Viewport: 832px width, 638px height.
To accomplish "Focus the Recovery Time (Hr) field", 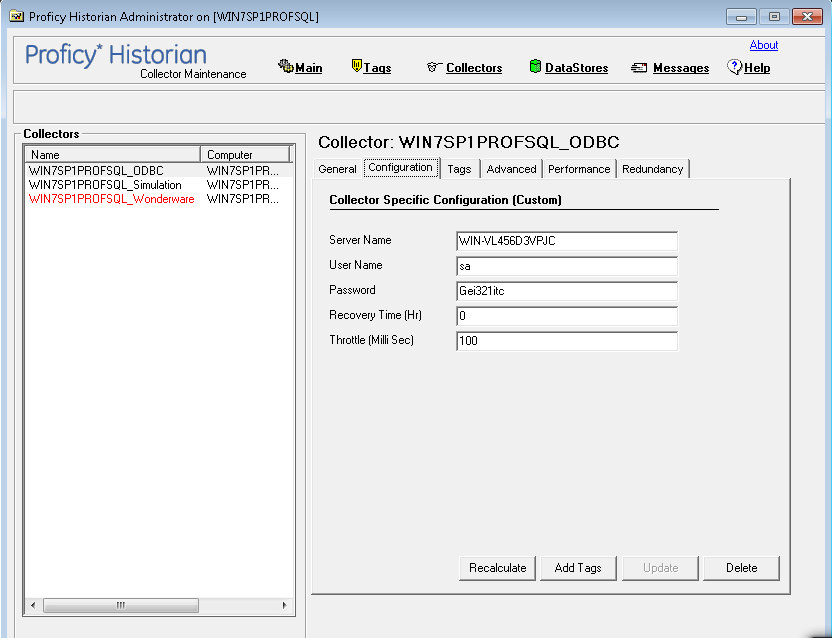I will coord(567,316).
